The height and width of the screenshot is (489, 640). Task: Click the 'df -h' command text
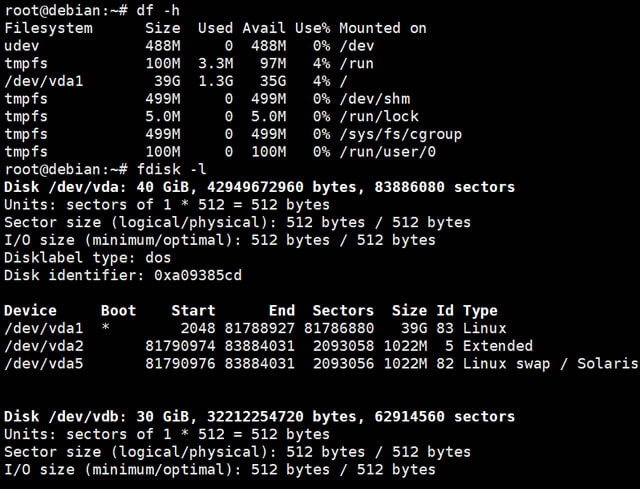pyautogui.click(x=158, y=10)
